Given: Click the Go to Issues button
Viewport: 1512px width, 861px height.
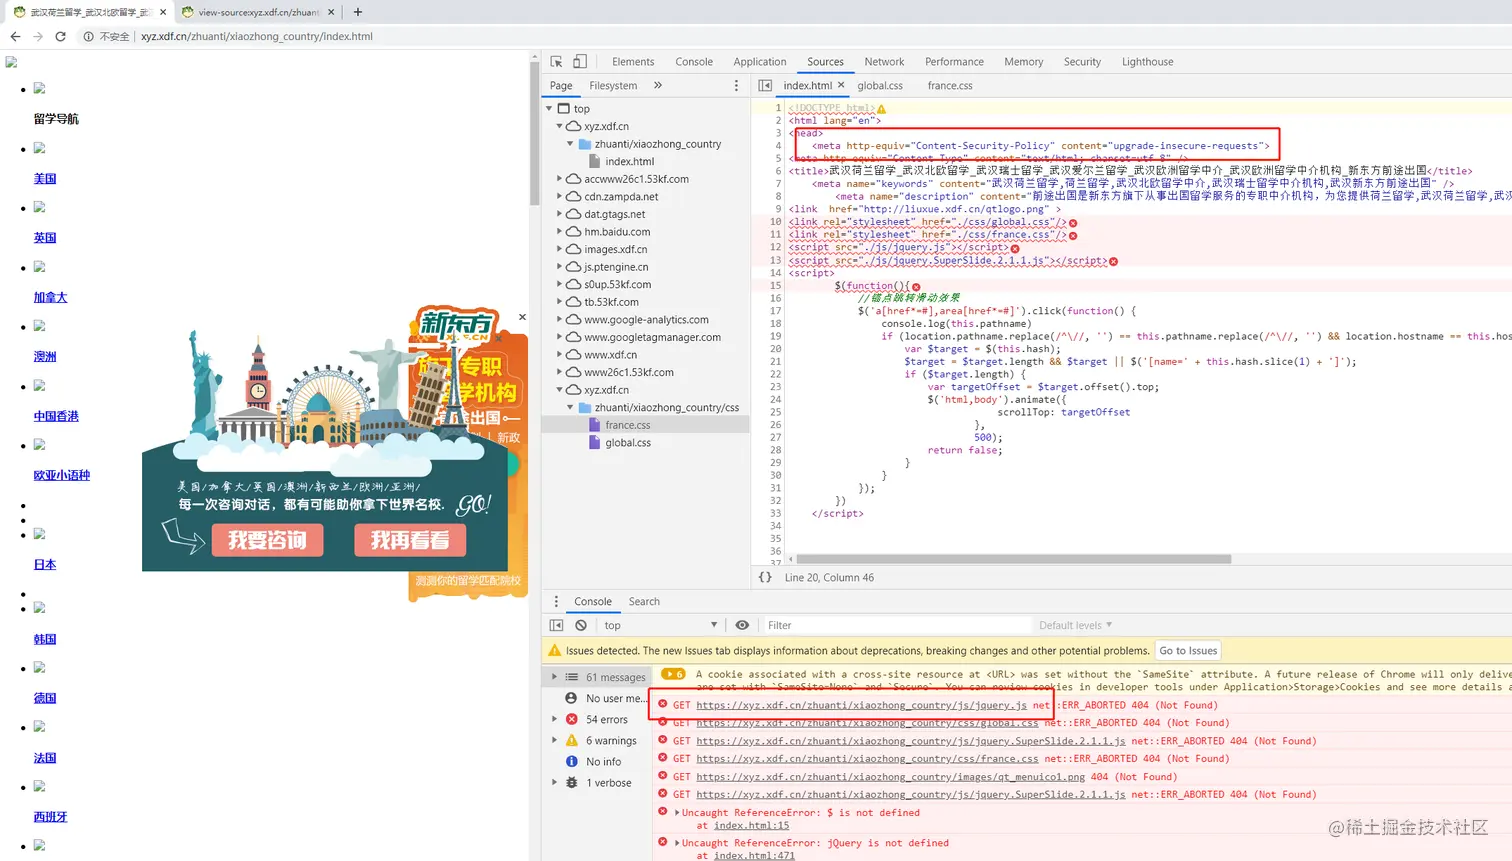Looking at the screenshot, I should (1188, 650).
